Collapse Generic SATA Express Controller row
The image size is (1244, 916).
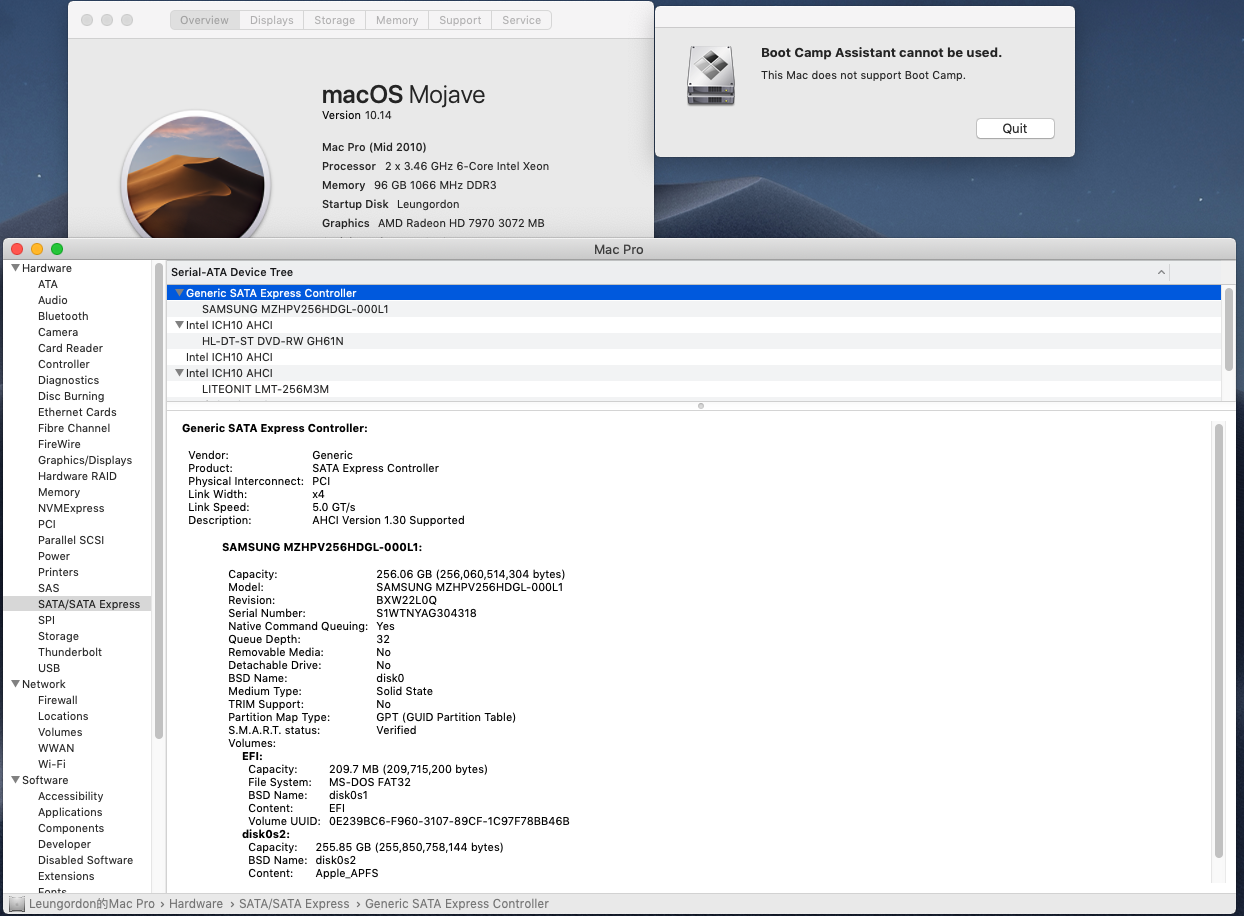[179, 293]
